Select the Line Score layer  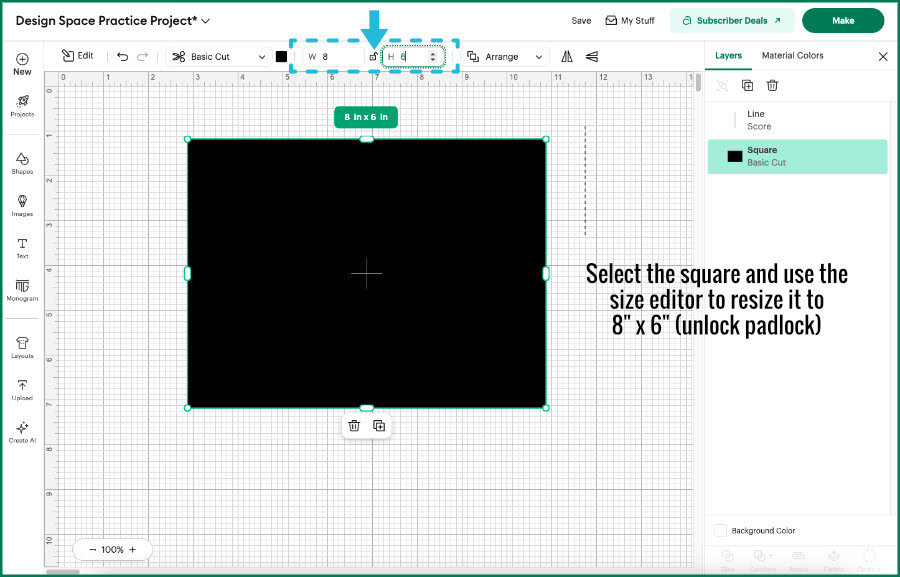click(x=797, y=120)
